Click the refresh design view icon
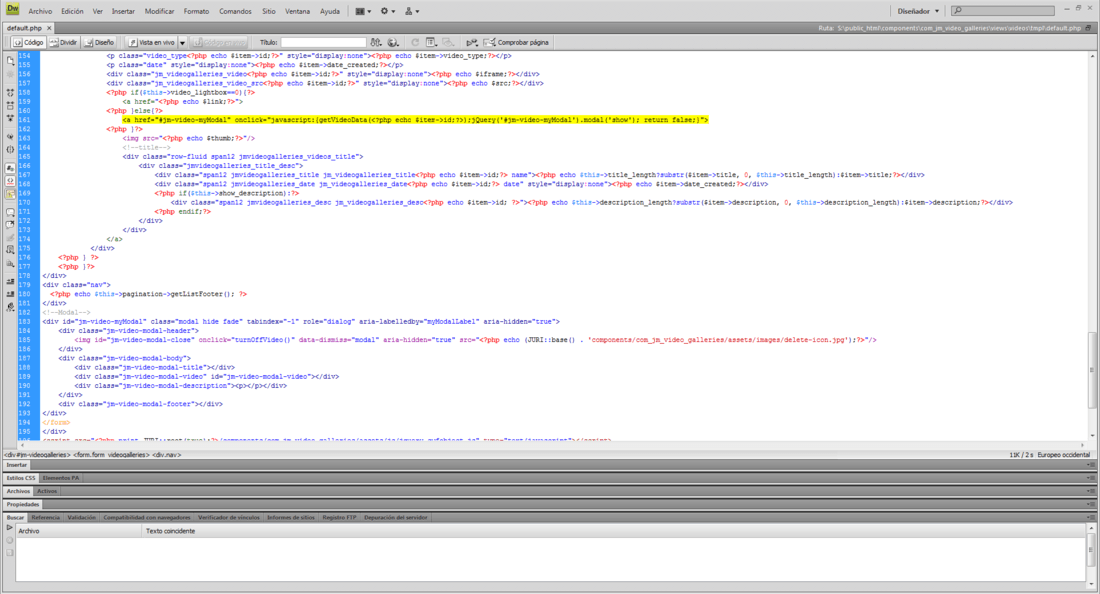This screenshot has height=594, width=1100. tap(415, 42)
